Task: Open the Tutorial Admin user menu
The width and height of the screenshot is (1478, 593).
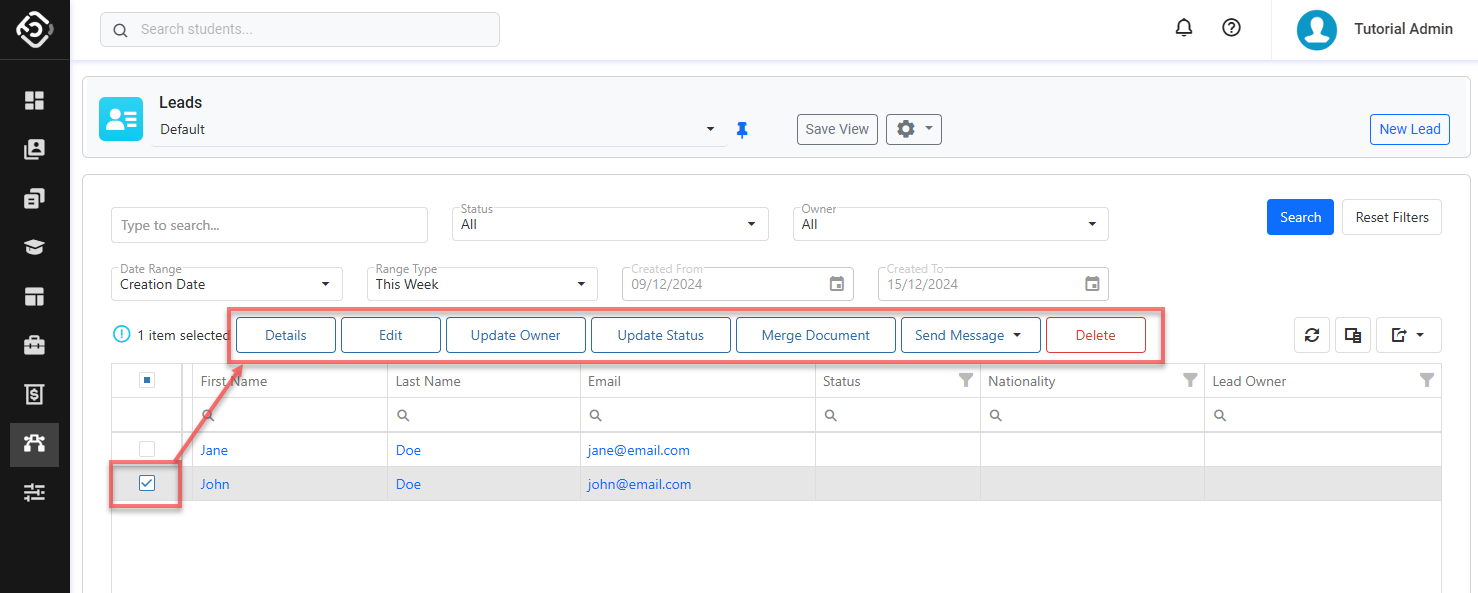Action: pyautogui.click(x=1376, y=29)
